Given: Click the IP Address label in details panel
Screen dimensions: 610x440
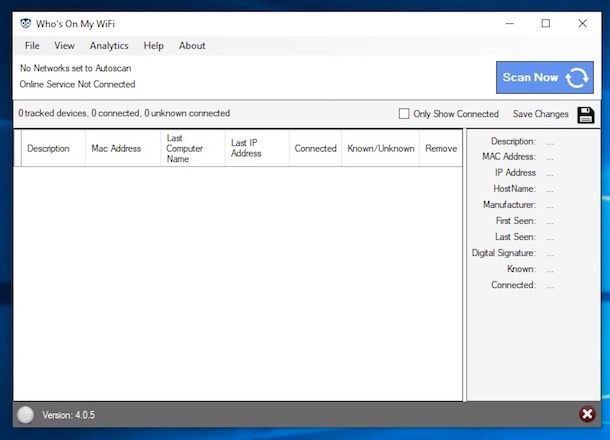Looking at the screenshot, I should pos(515,172).
